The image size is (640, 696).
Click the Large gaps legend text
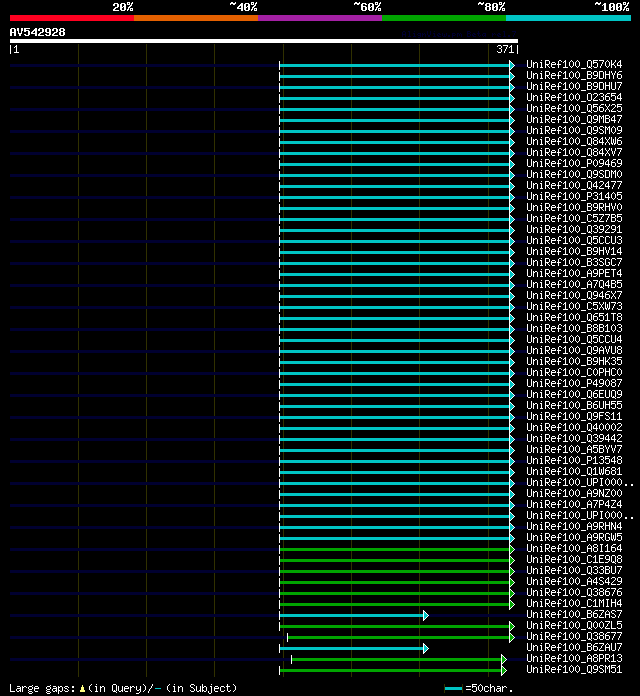pos(123,688)
